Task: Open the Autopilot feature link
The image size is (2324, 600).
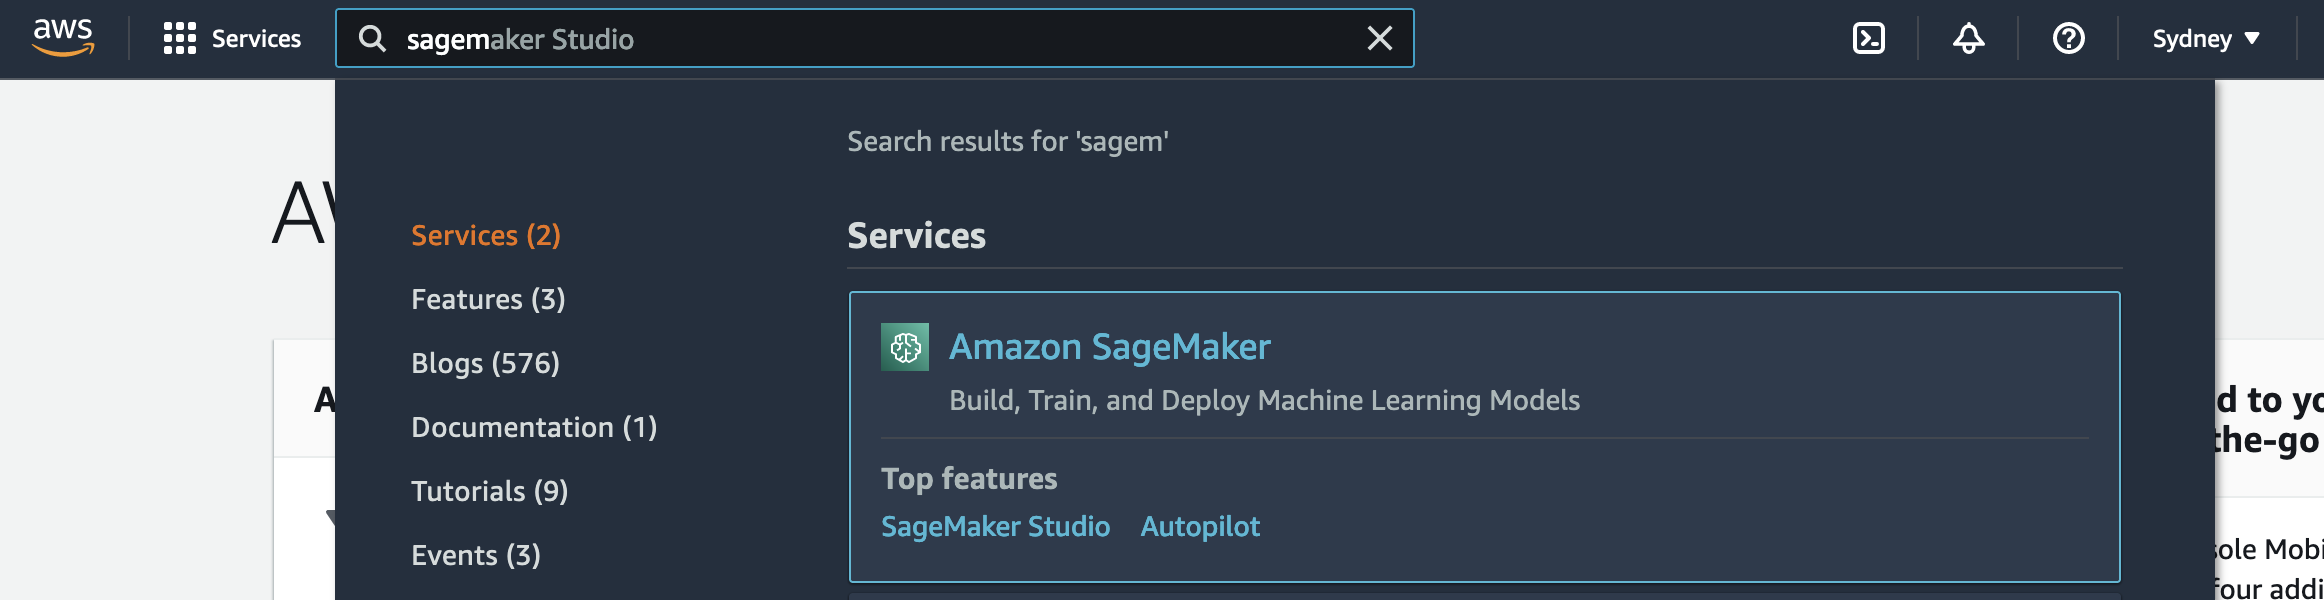Action: pos(1200,526)
